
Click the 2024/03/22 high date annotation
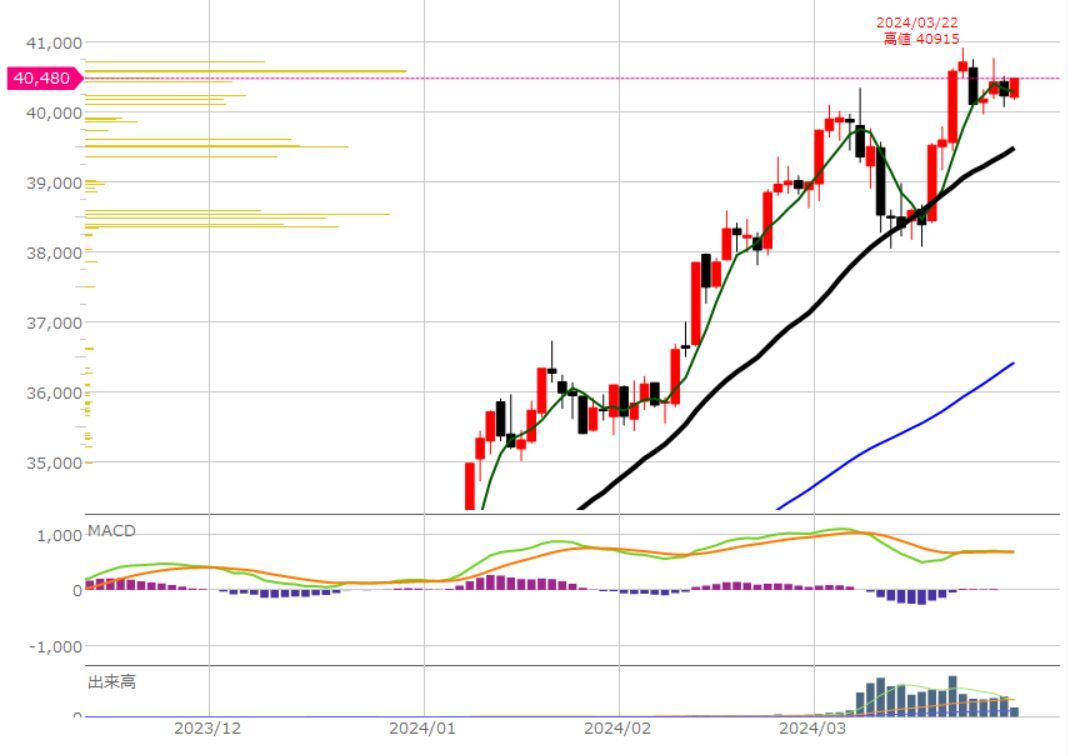coord(917,23)
